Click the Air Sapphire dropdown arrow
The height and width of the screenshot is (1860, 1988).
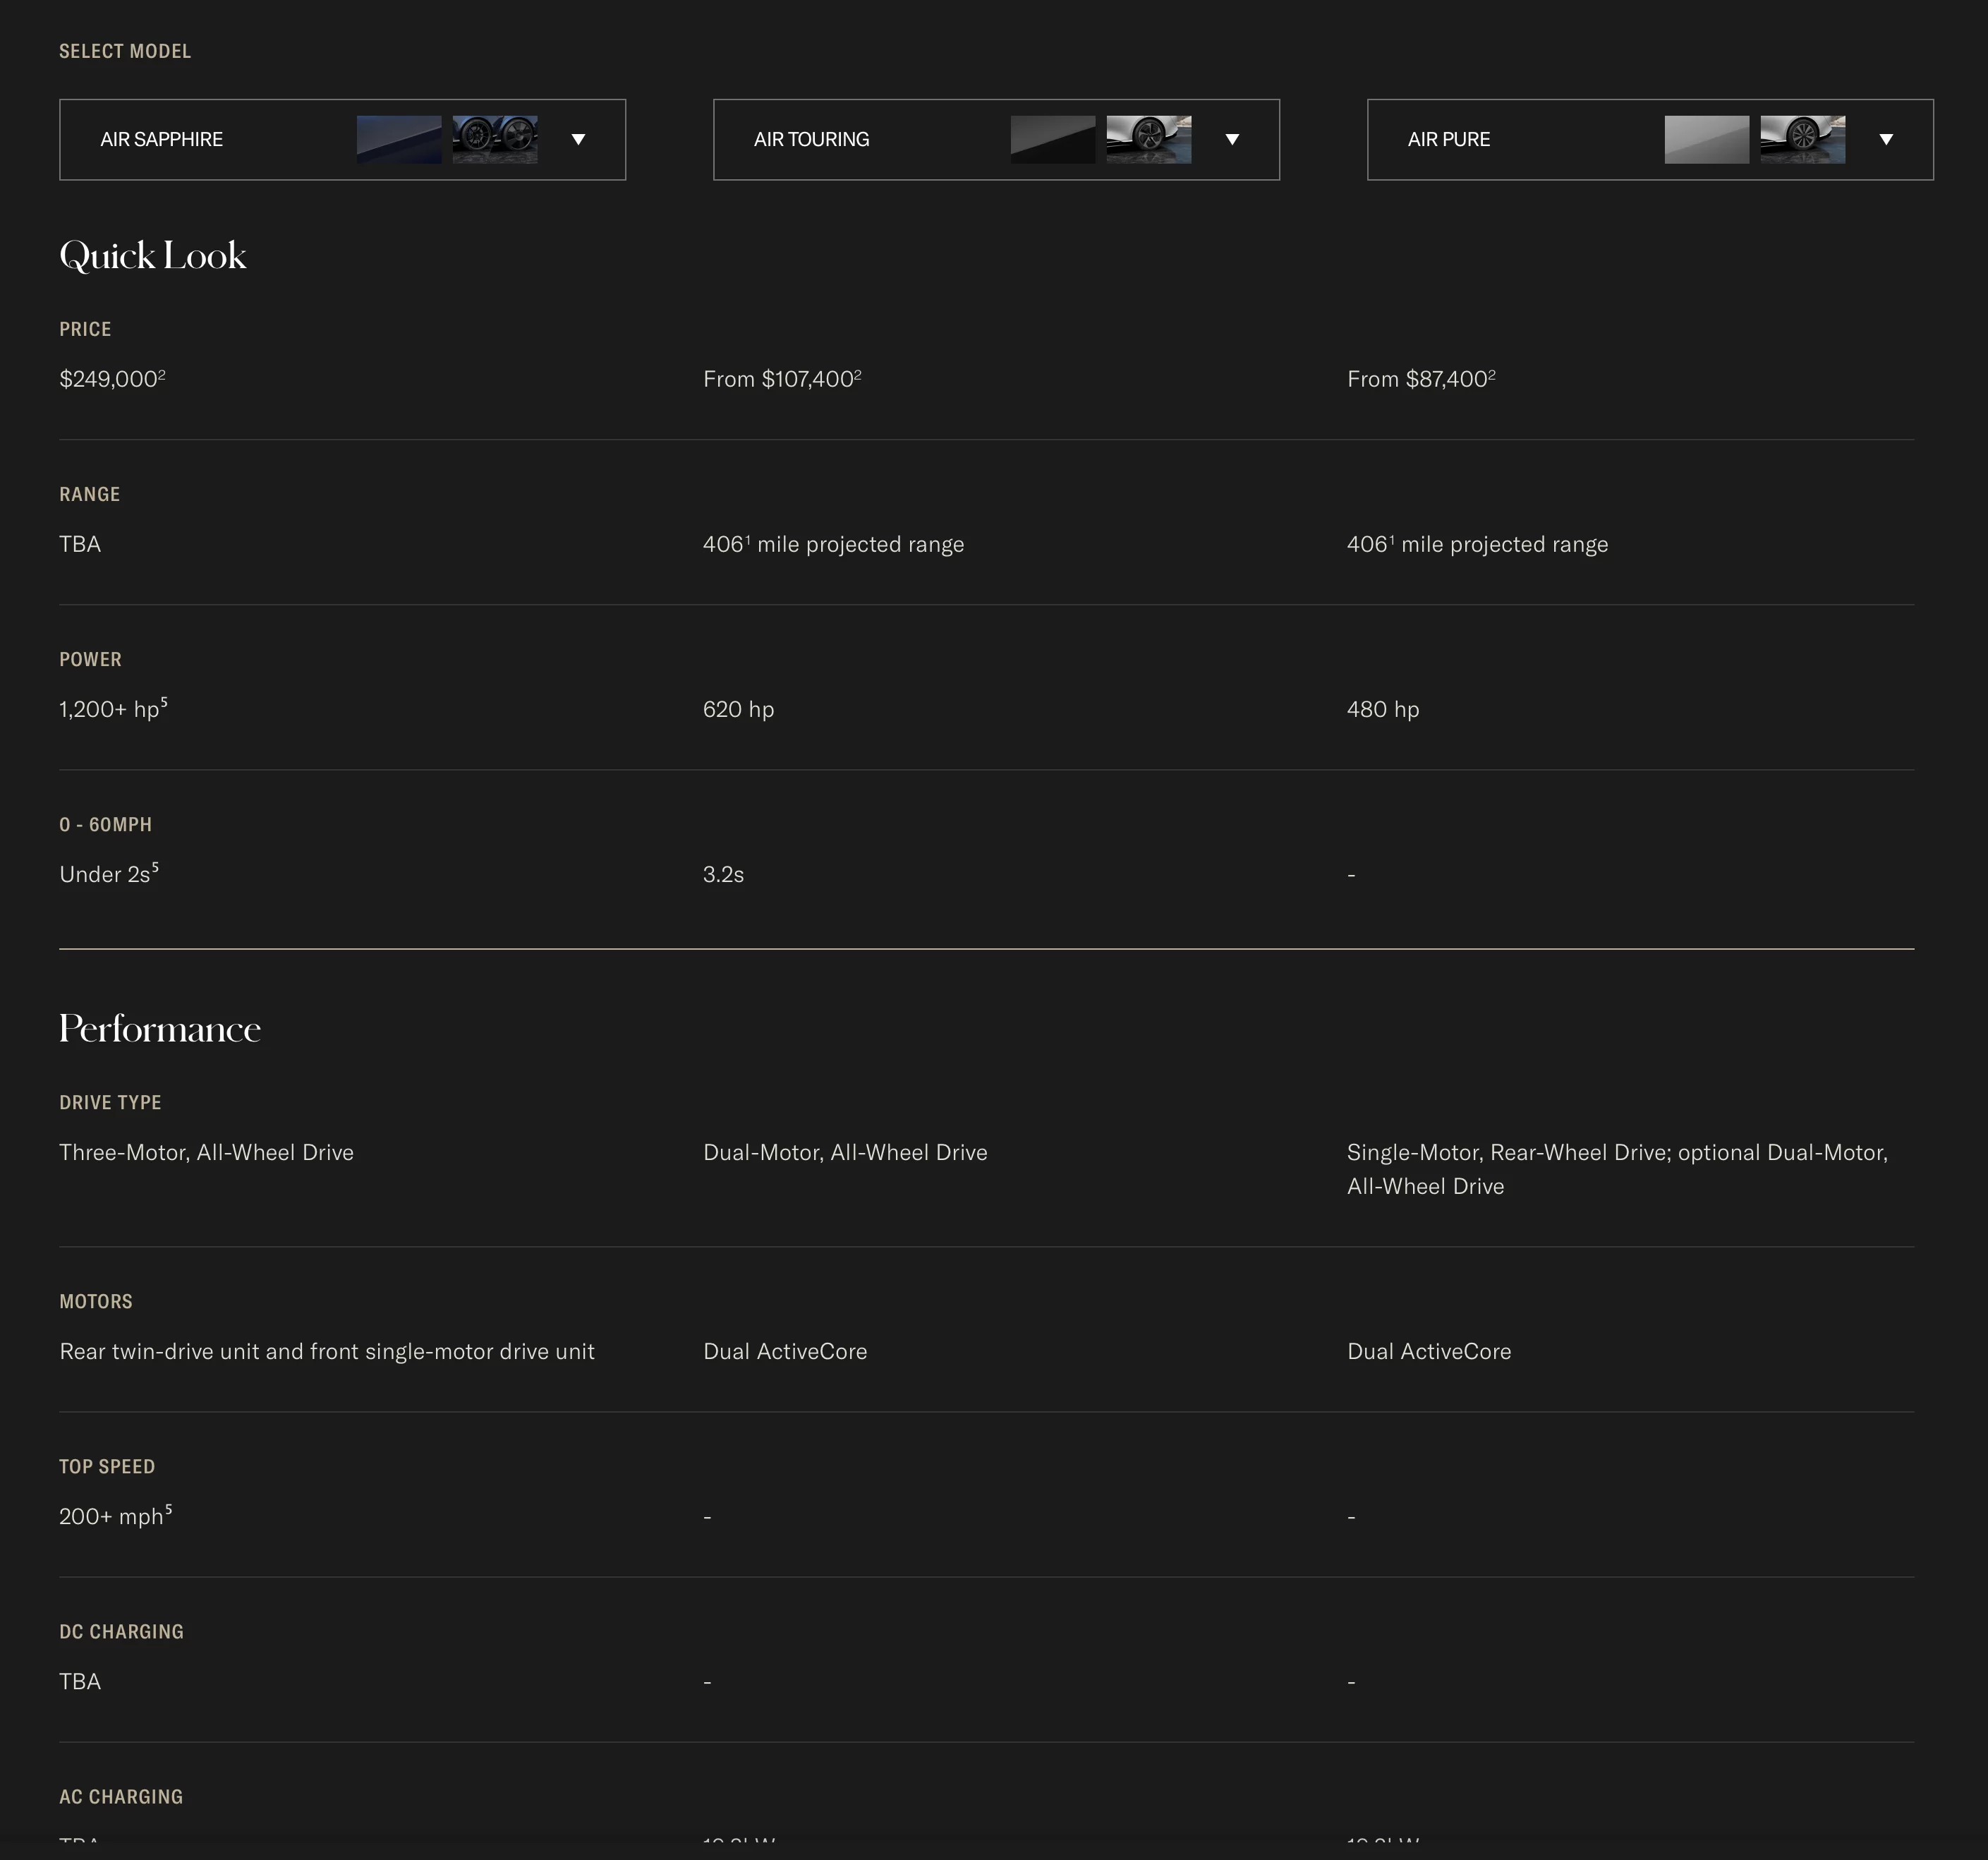point(578,140)
